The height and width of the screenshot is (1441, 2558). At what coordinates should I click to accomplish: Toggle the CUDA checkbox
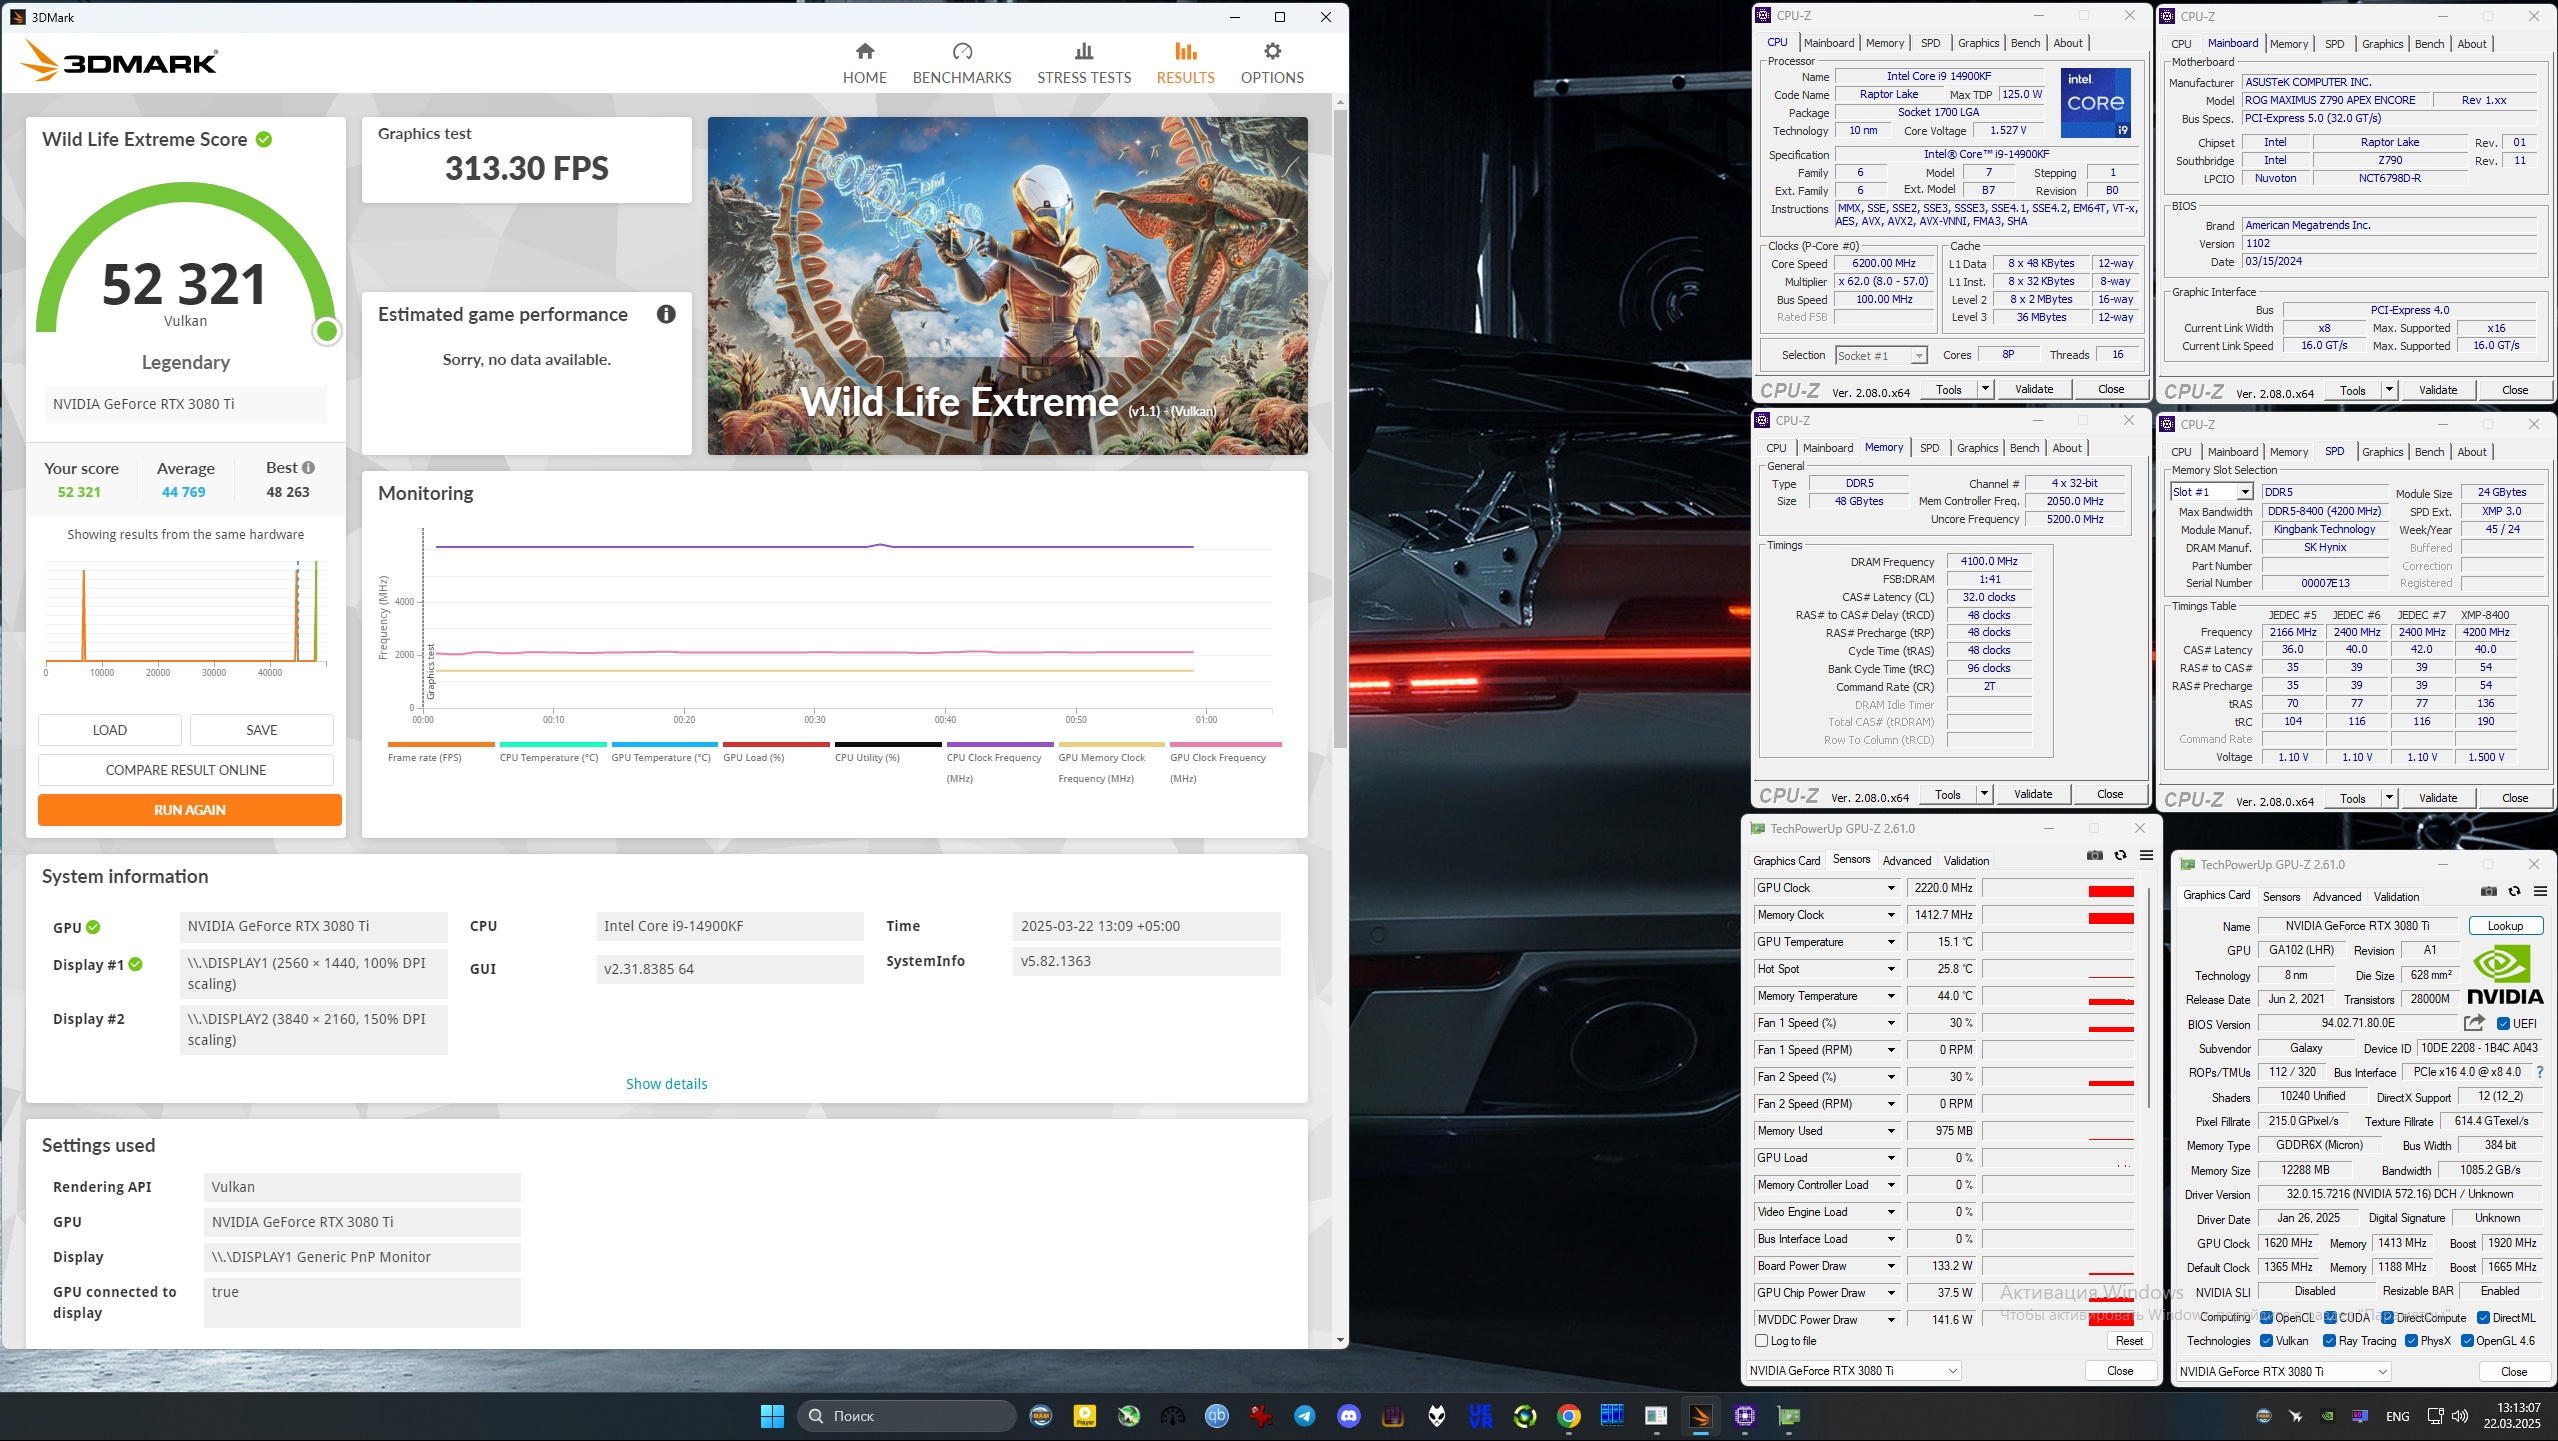point(2330,1317)
